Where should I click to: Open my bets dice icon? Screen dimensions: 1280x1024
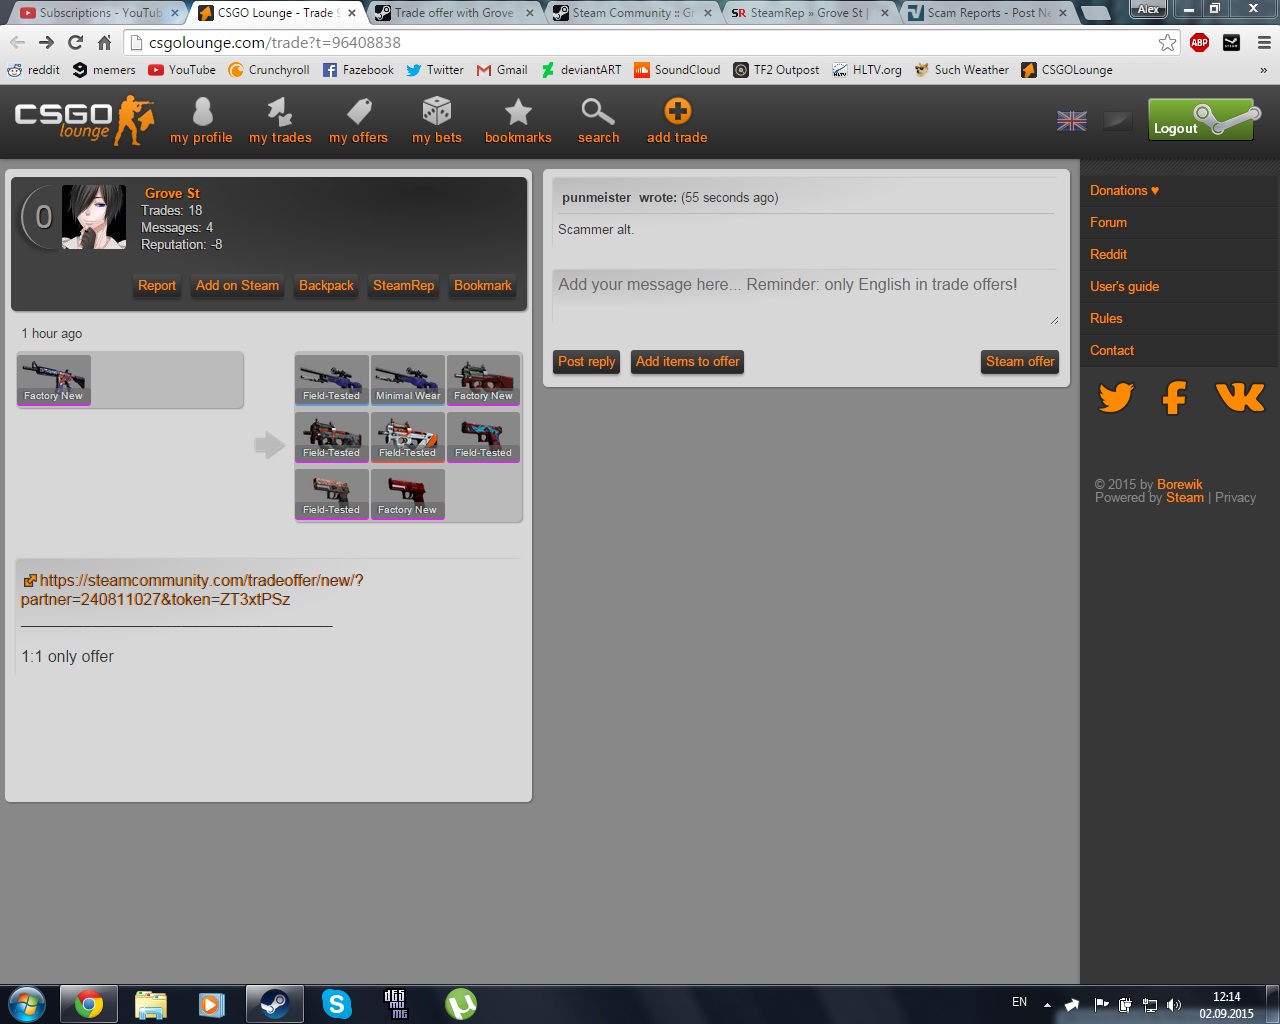click(x=437, y=112)
